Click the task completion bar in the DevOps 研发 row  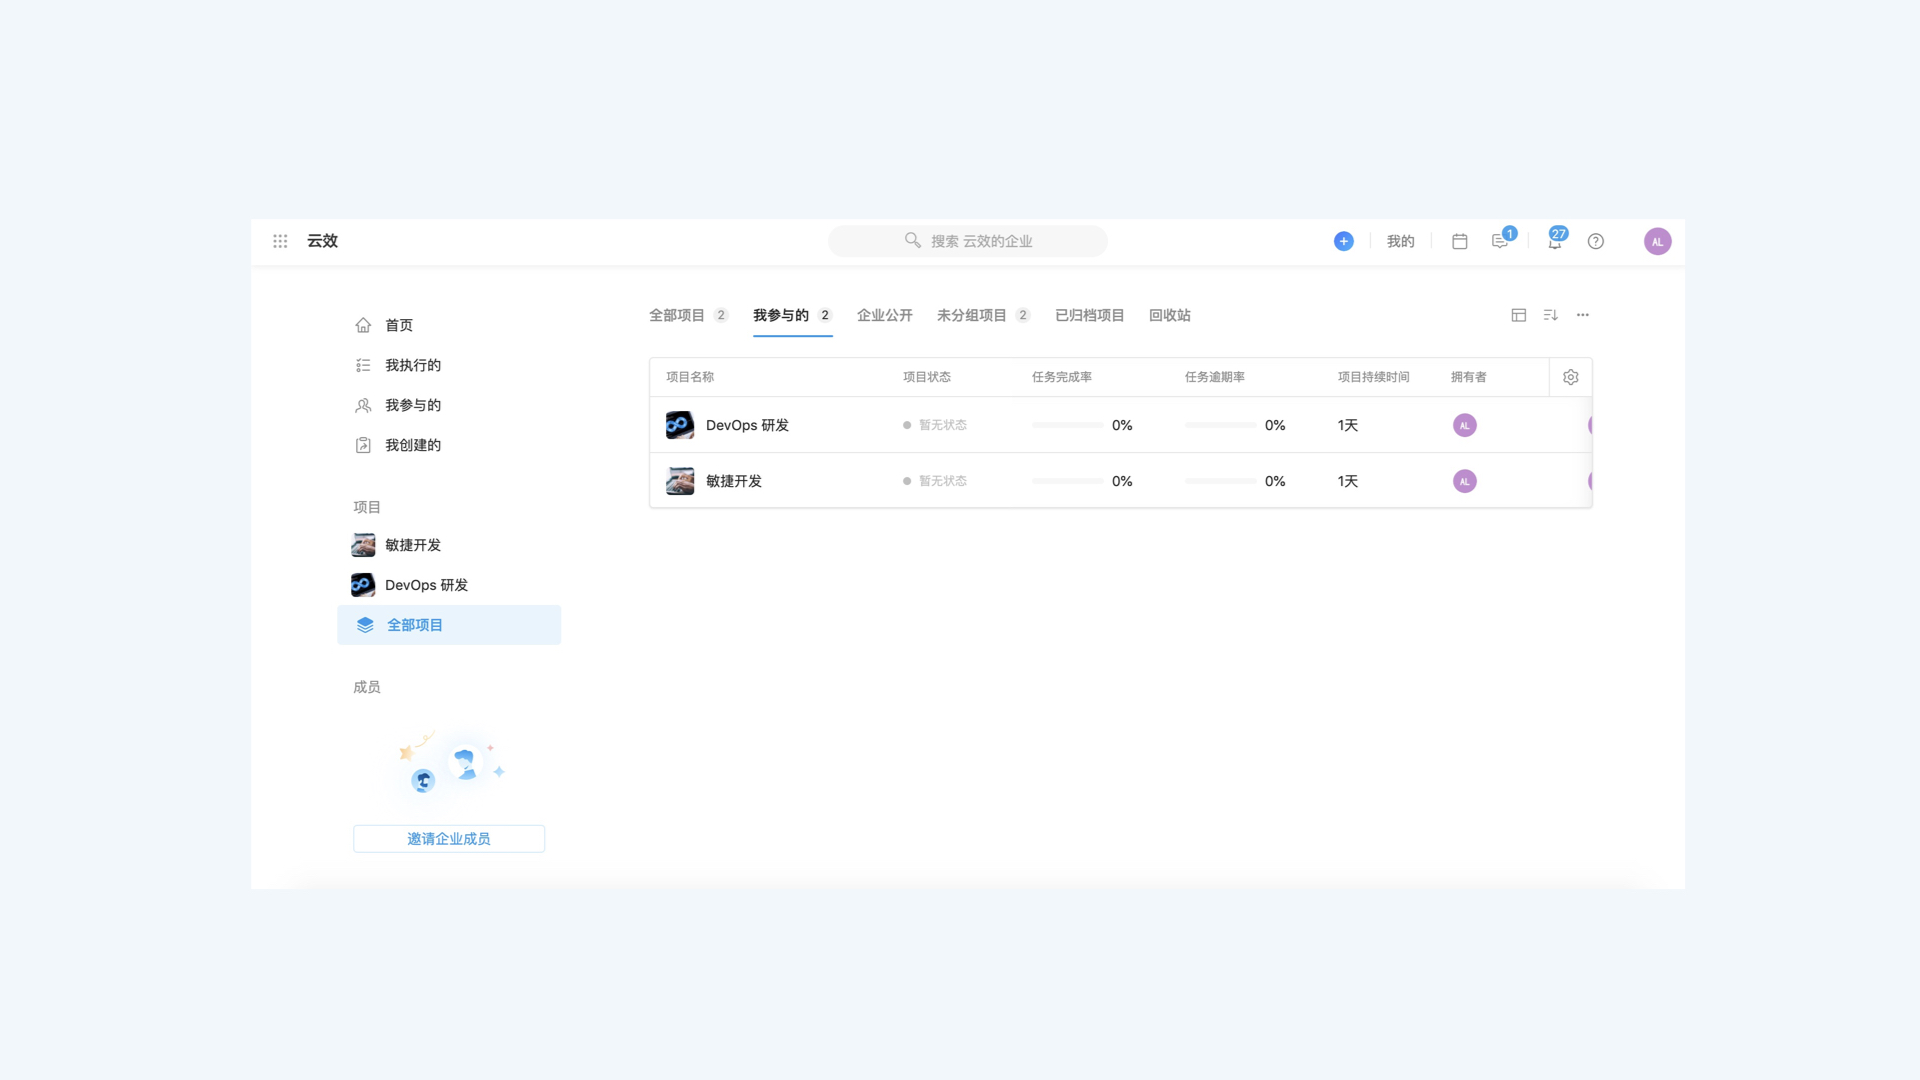[x=1068, y=425]
